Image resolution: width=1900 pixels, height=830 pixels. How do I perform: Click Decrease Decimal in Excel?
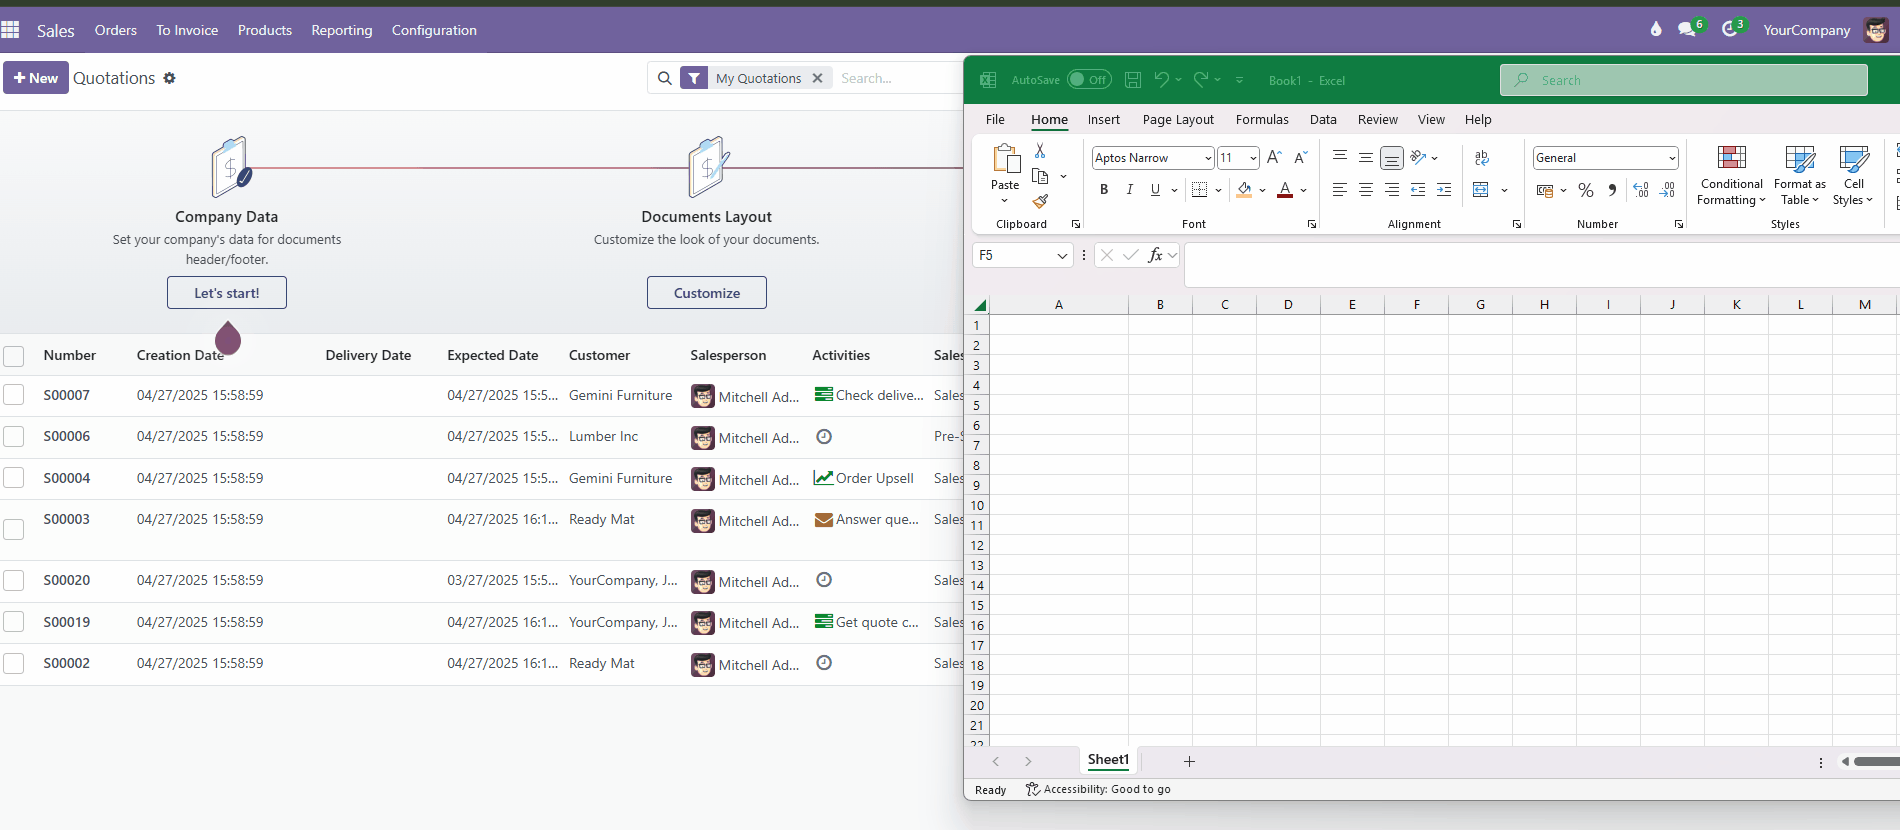pyautogui.click(x=1667, y=190)
